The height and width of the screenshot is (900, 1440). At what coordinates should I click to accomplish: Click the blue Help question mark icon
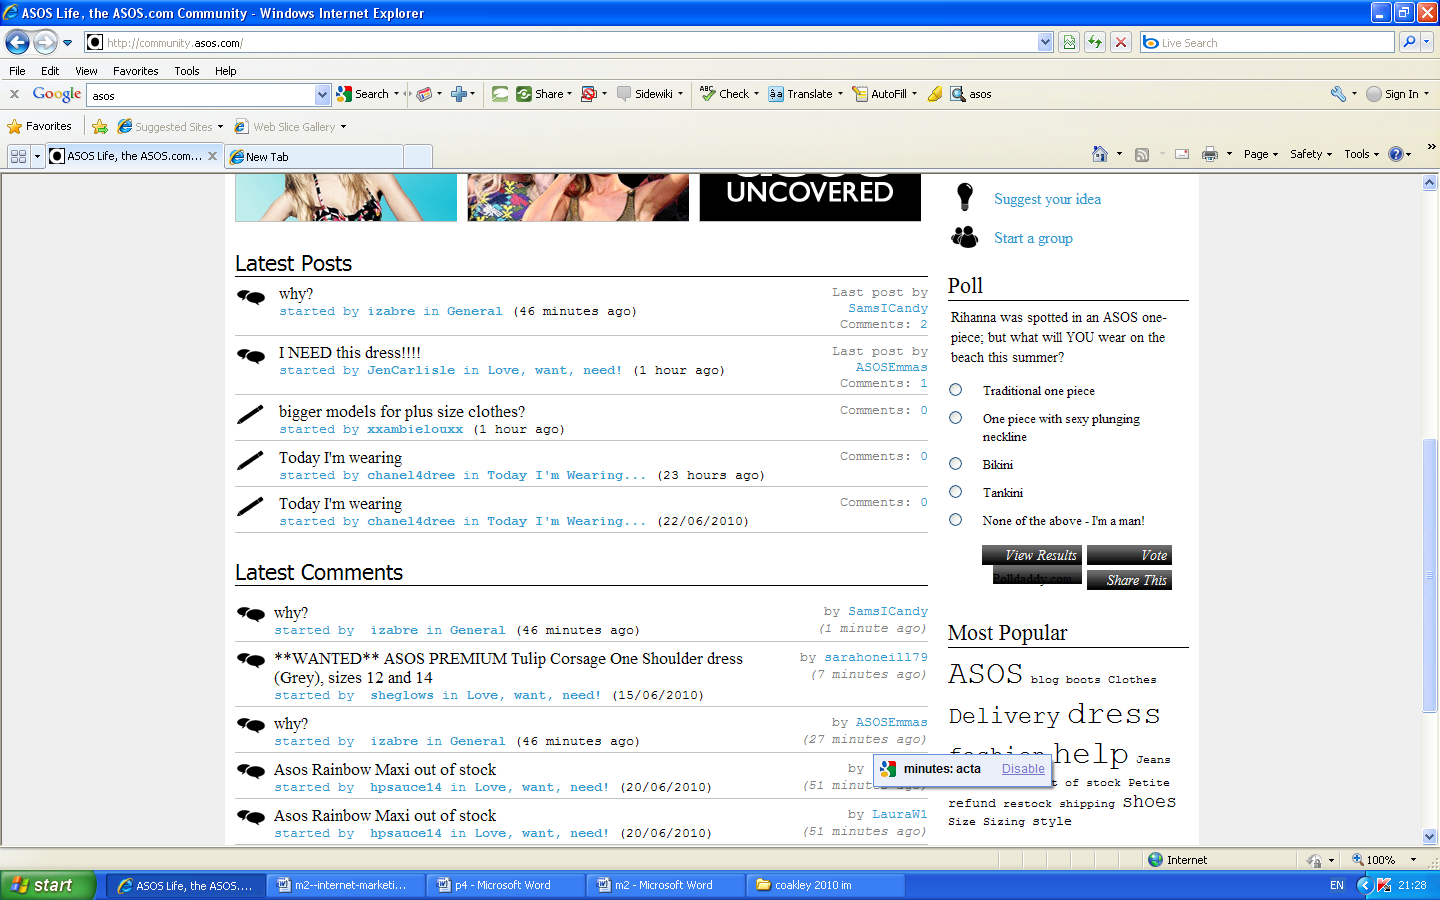coord(1396,154)
